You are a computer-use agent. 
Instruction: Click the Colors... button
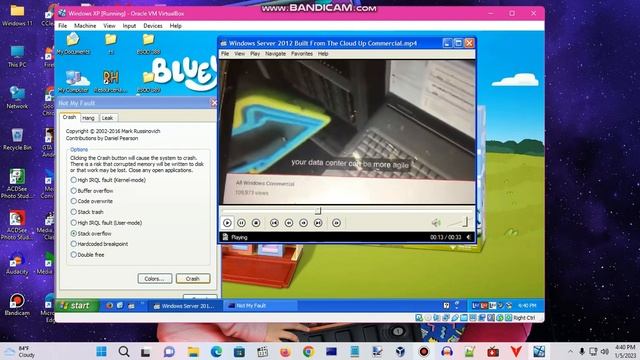155,279
